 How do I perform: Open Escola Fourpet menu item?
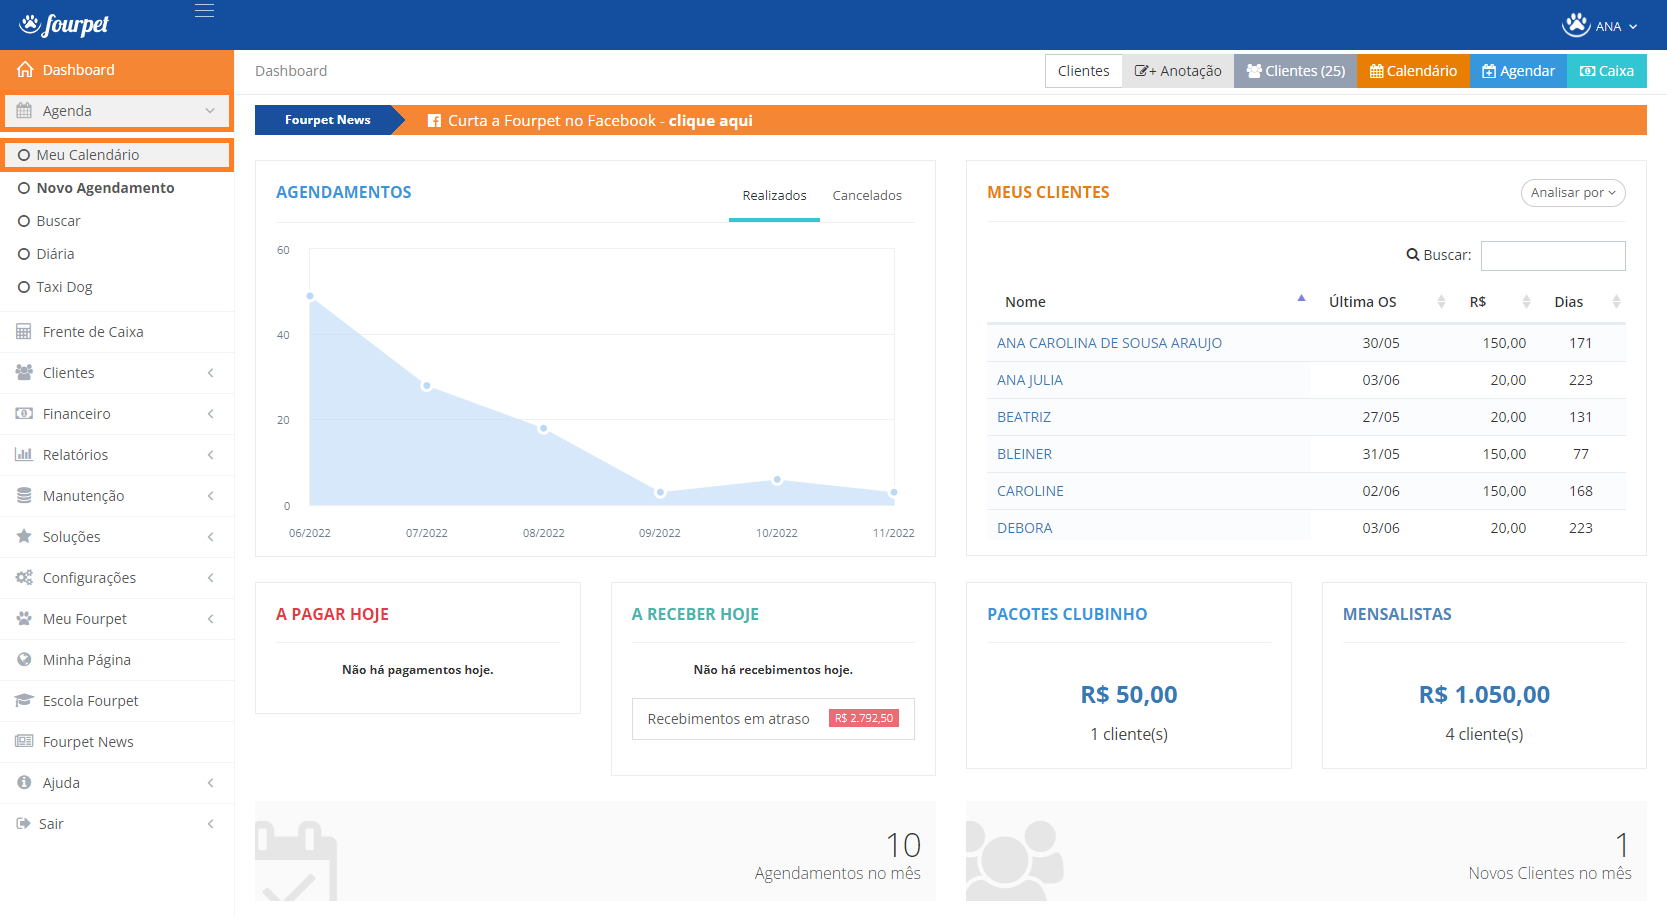(x=117, y=701)
